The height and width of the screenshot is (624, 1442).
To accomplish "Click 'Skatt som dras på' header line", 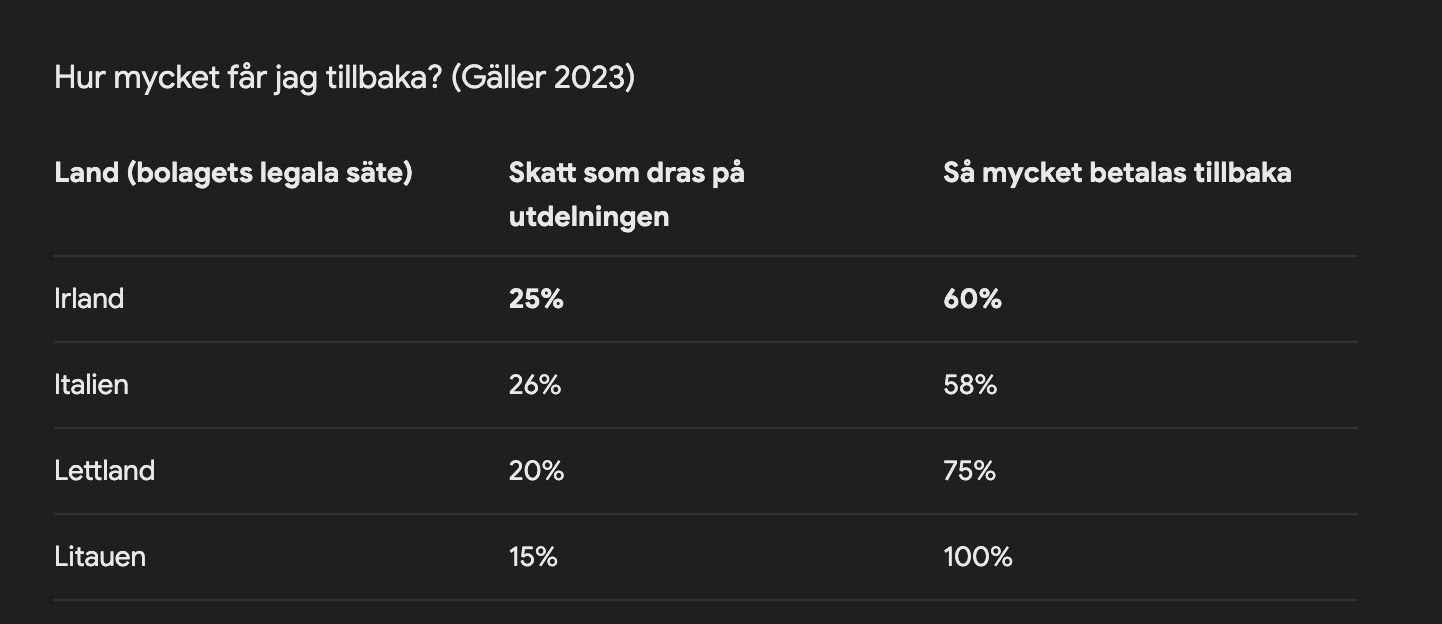I will click(626, 173).
